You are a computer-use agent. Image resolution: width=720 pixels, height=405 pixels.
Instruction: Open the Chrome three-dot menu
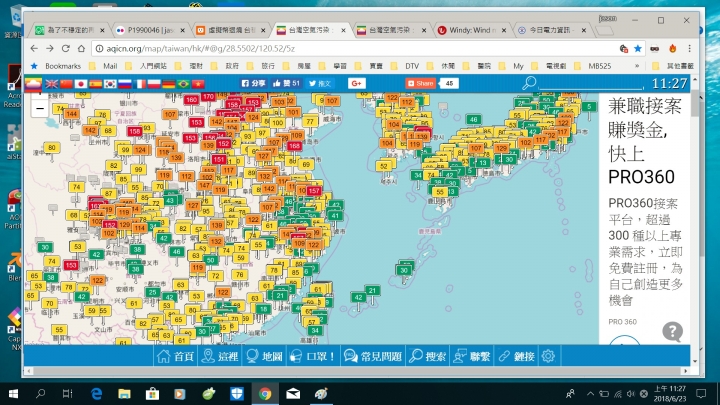689,48
